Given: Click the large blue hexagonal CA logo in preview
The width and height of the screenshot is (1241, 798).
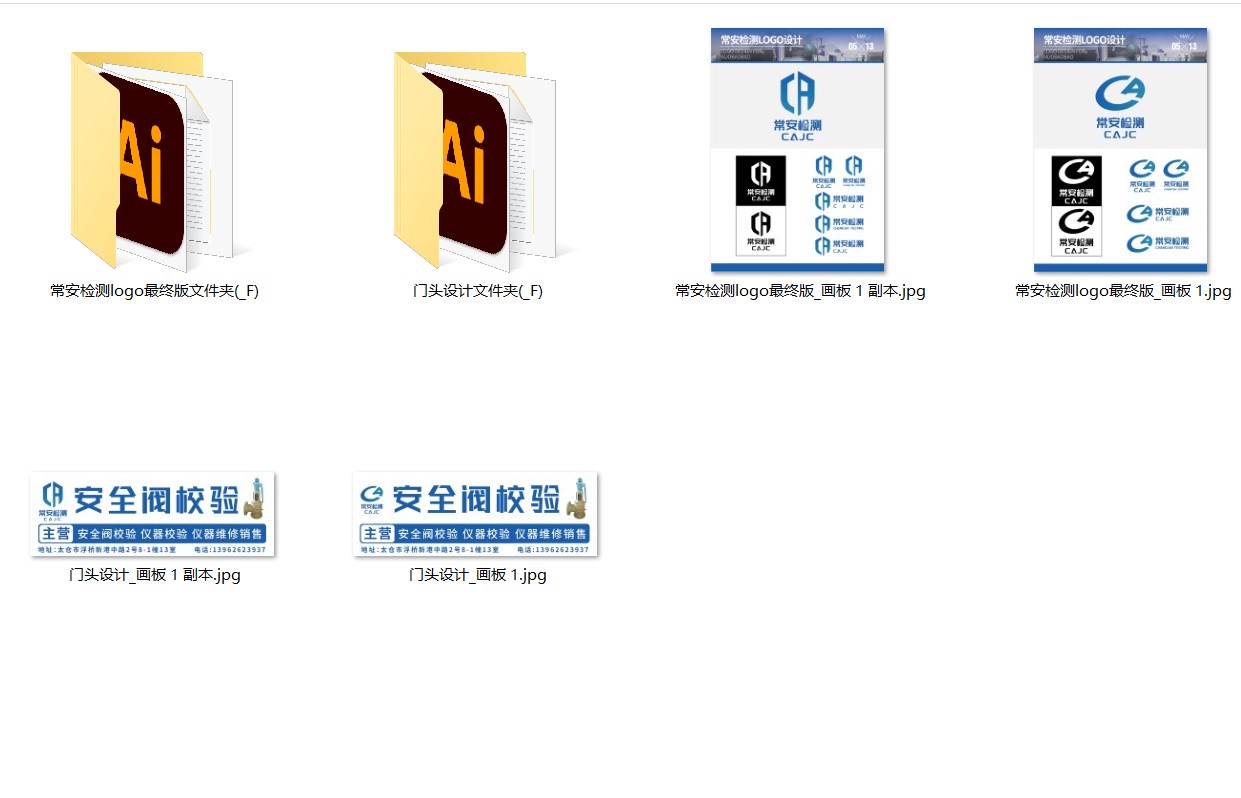Looking at the screenshot, I should [x=797, y=93].
